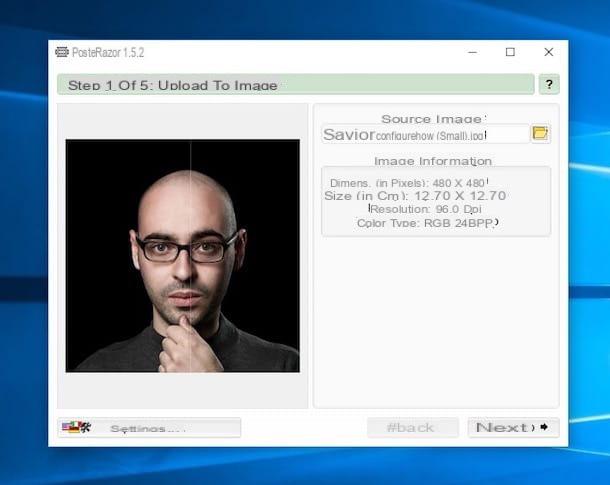Image resolution: width=610 pixels, height=485 pixels.
Task: Click the Source Image label
Action: (432, 119)
